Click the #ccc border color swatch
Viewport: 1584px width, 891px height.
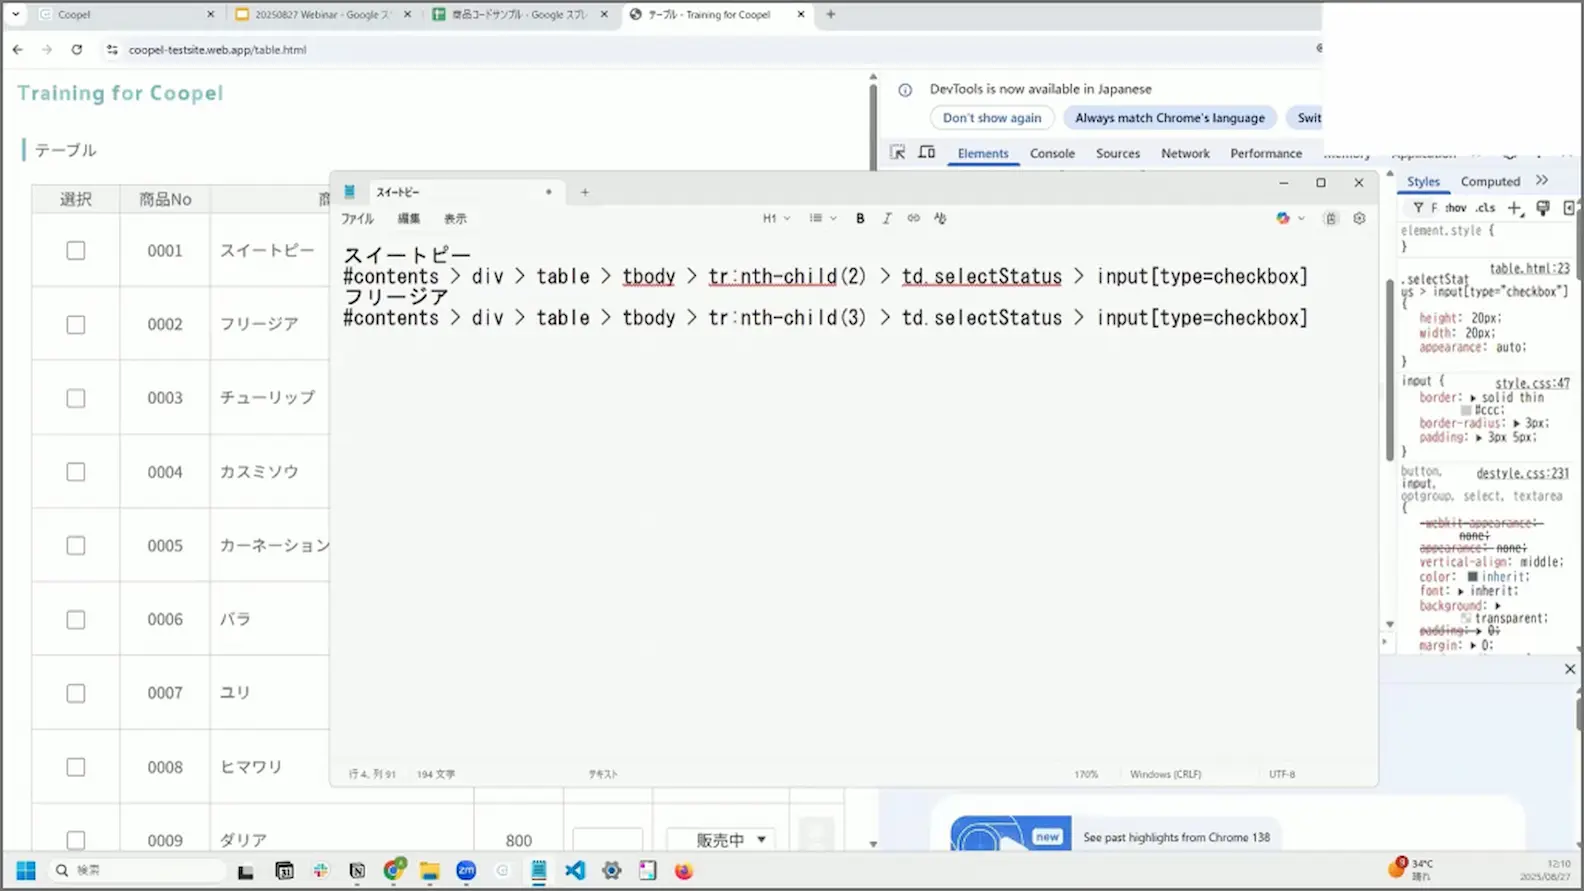[1466, 410]
